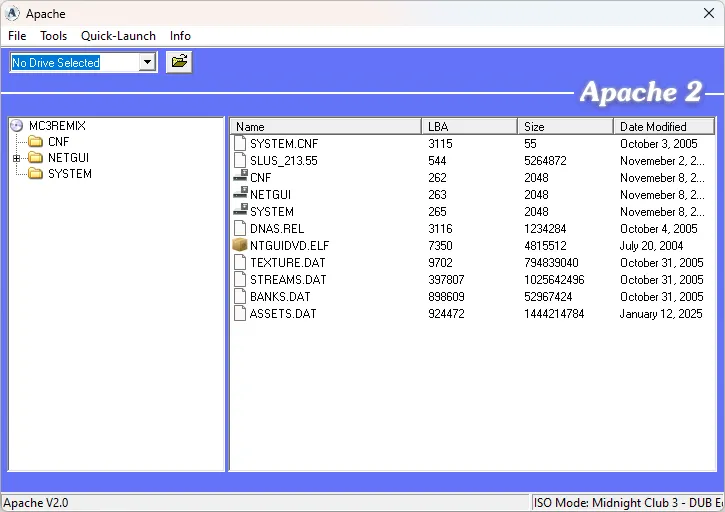This screenshot has width=725, height=512.
Task: Select the MC3REMIX root label in tree
Action: 57,125
